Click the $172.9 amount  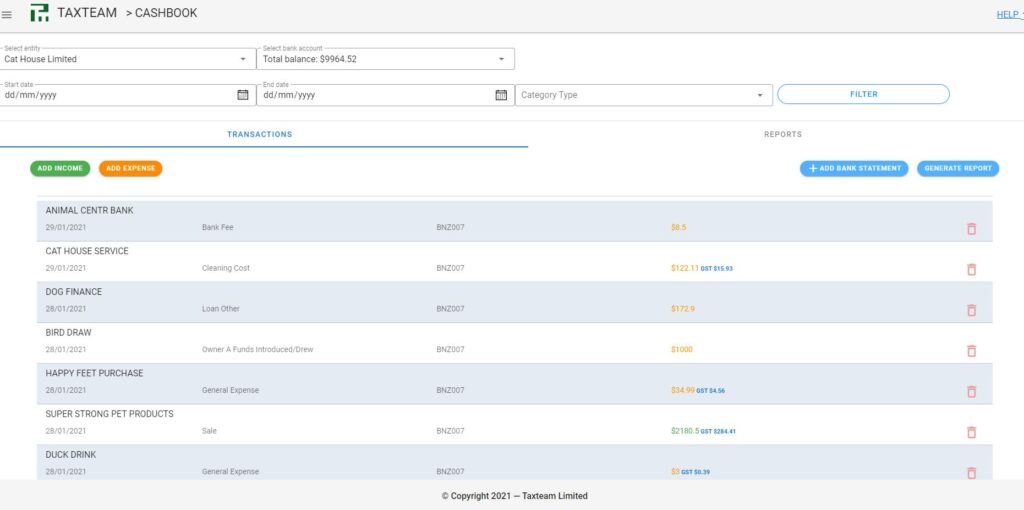pos(682,309)
